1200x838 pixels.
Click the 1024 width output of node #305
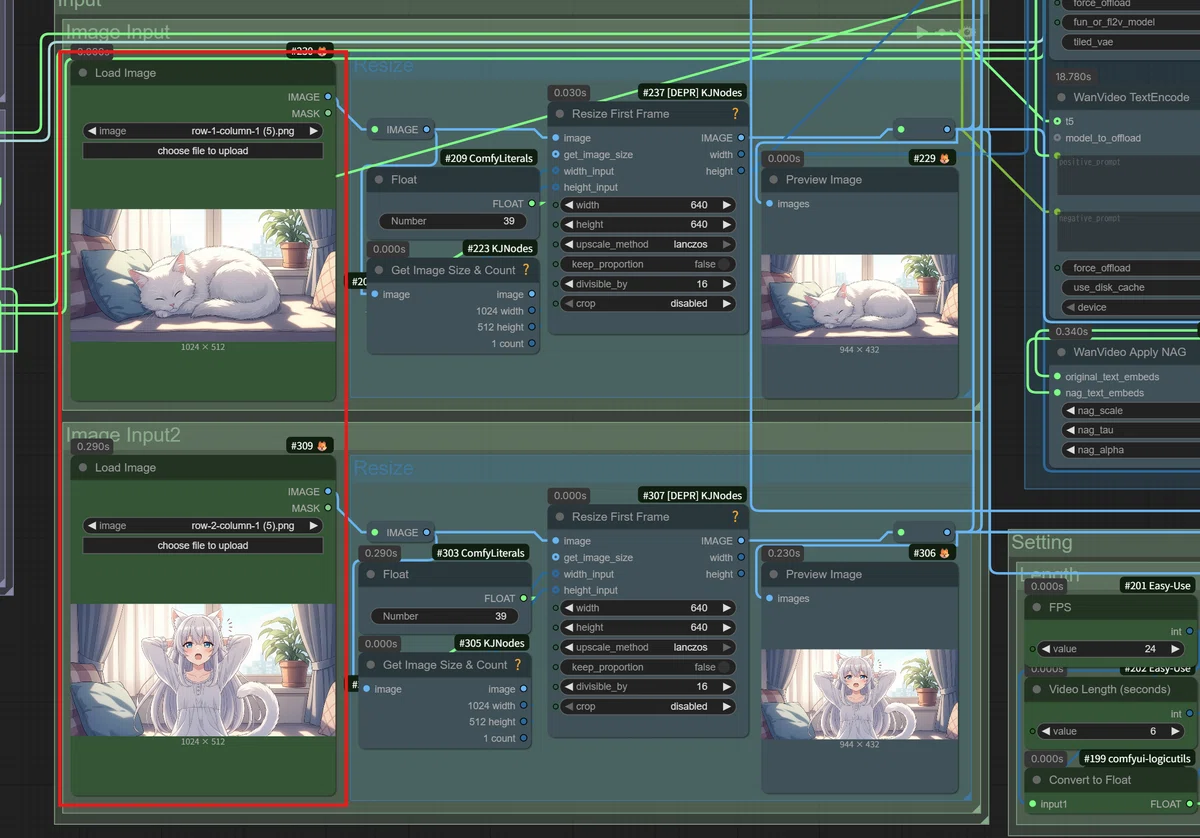(x=524, y=705)
